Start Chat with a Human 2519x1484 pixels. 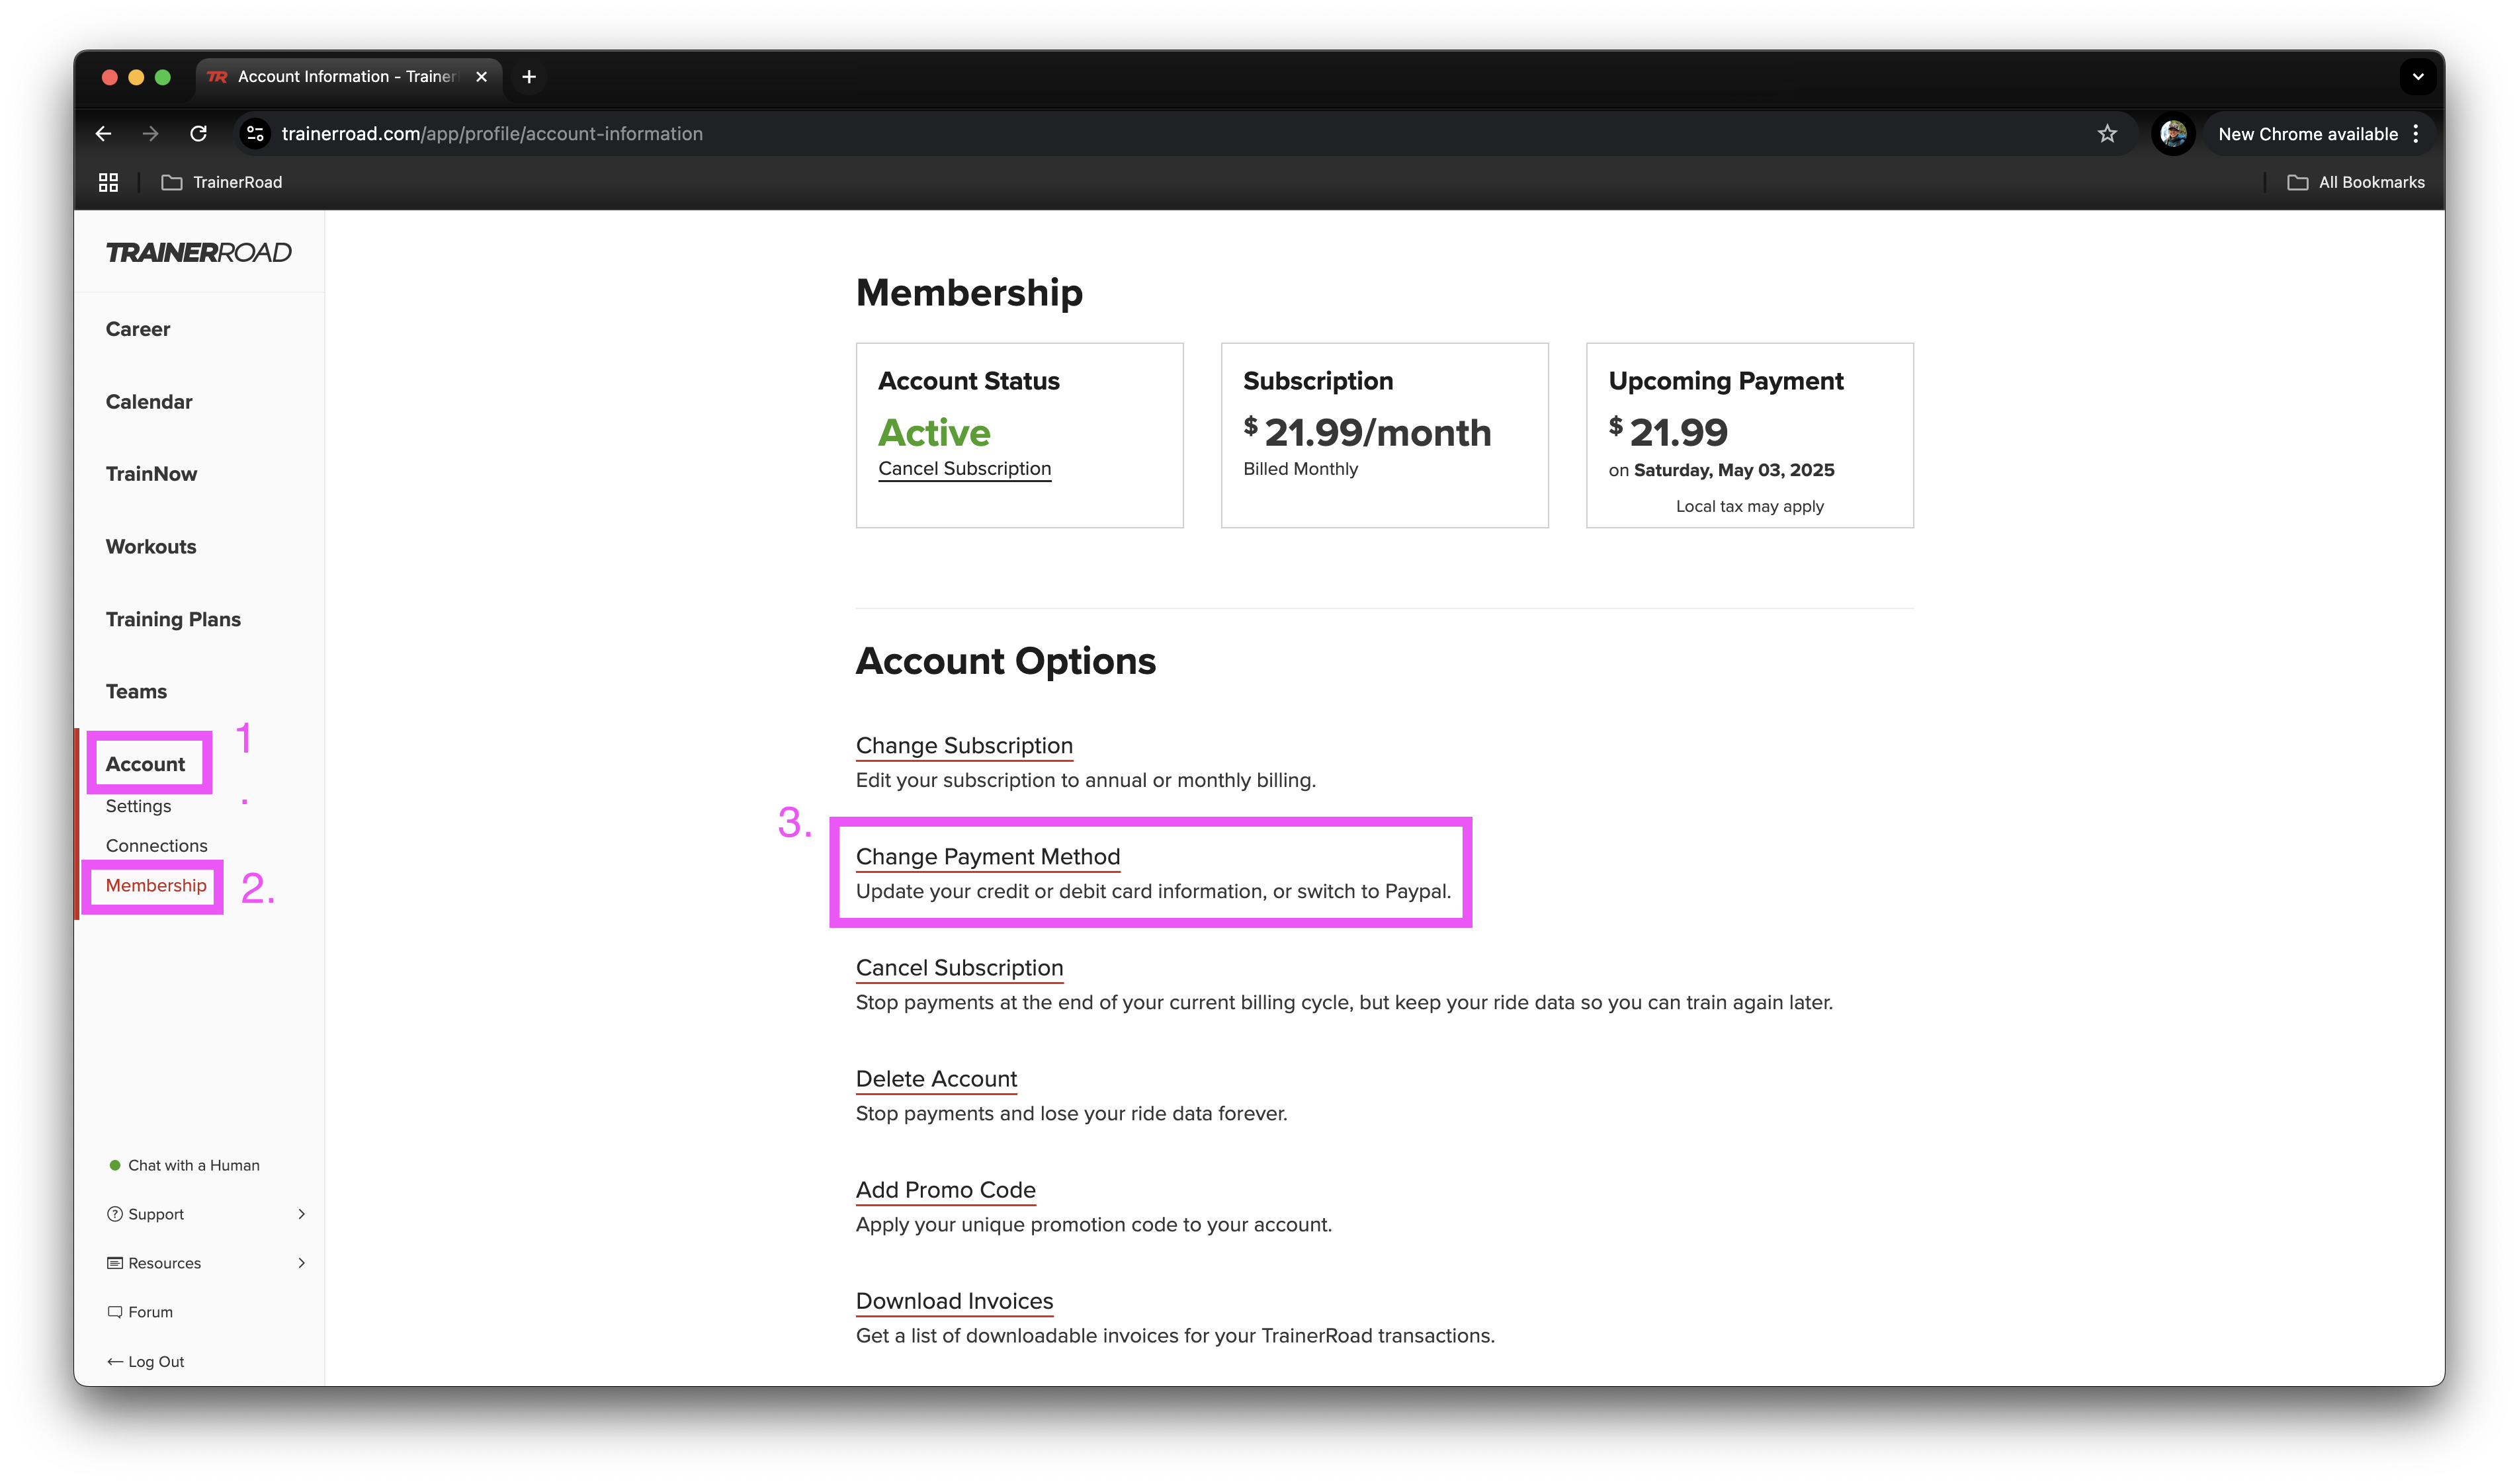(194, 1165)
